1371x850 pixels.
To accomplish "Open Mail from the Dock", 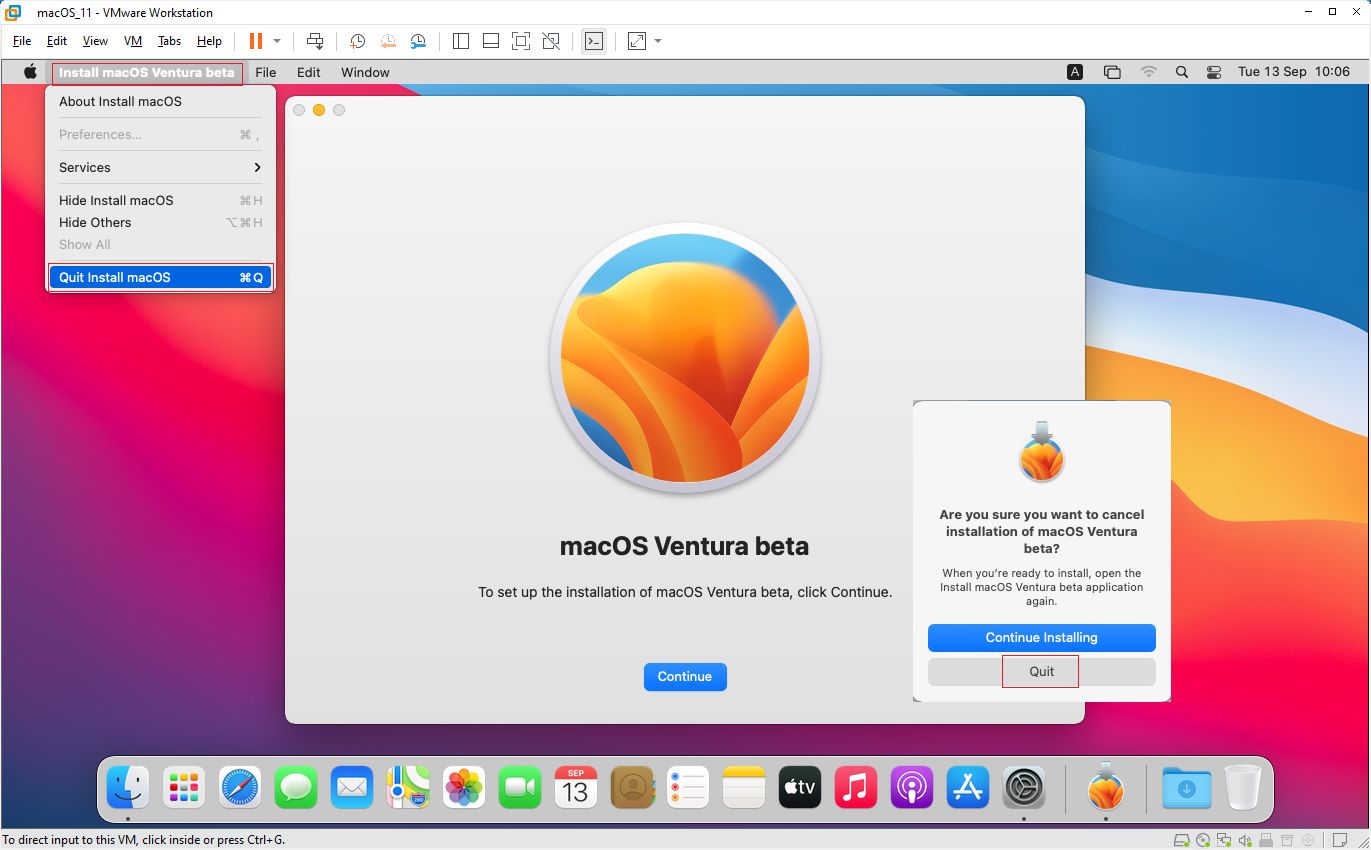I will click(352, 788).
